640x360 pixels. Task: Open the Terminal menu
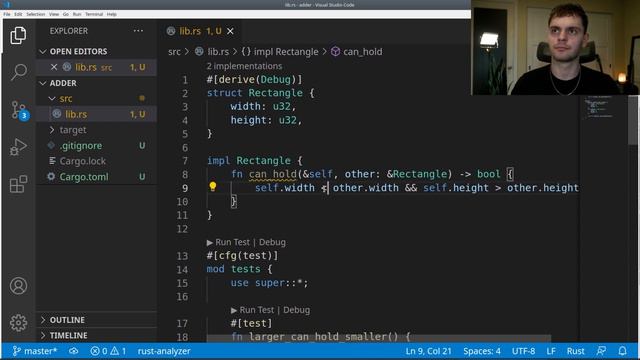94,14
